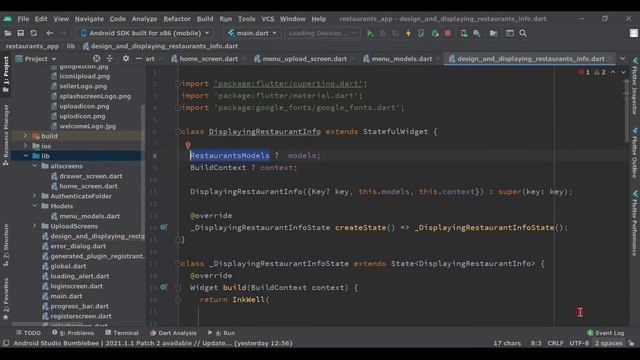Click the Debug bug icon in the toolbar
The image size is (640, 360).
[383, 33]
